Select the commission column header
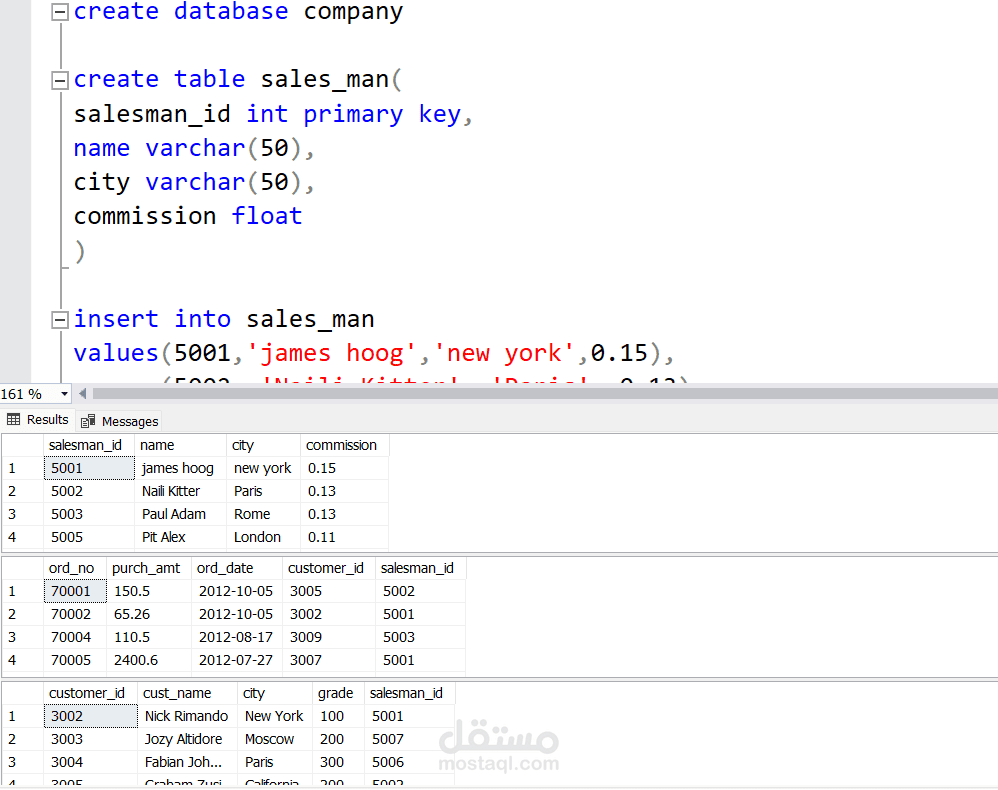The height and width of the screenshot is (790, 998). tap(342, 445)
